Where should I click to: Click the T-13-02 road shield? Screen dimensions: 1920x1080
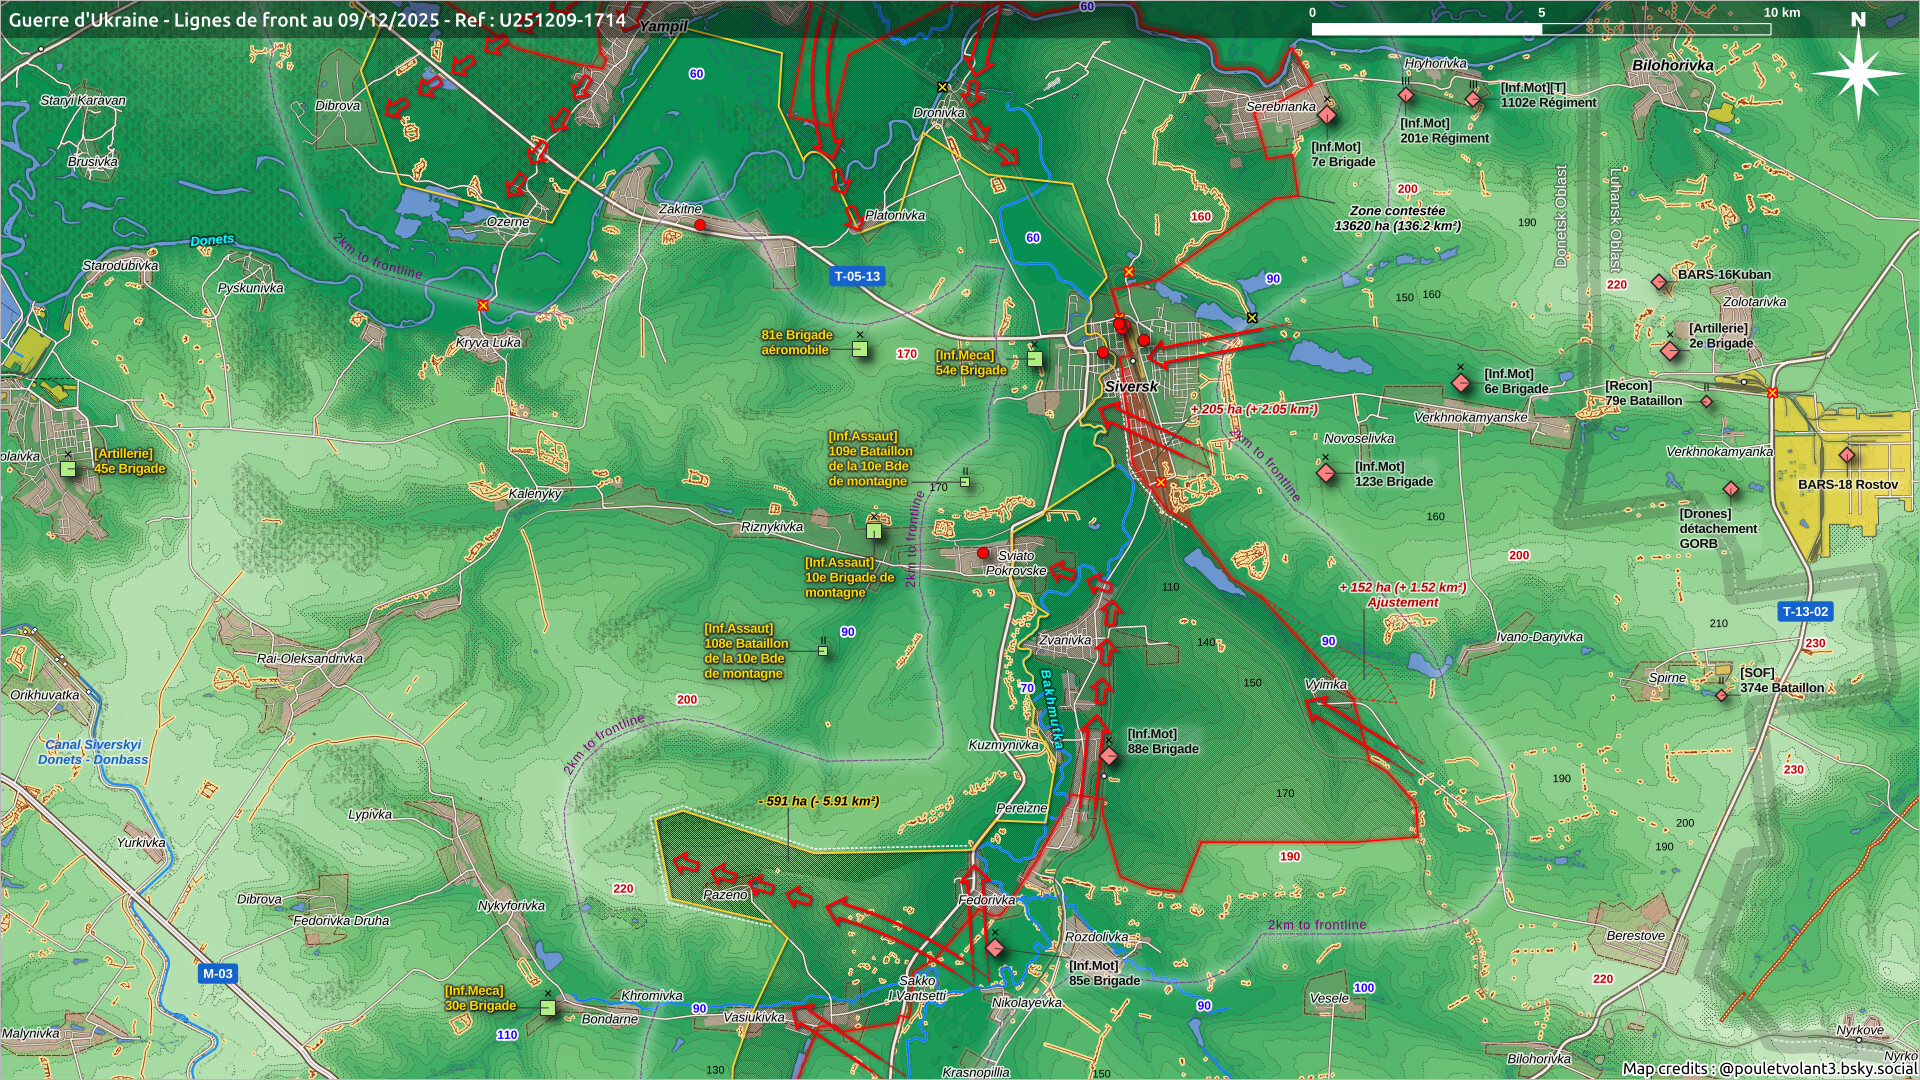(x=1805, y=611)
